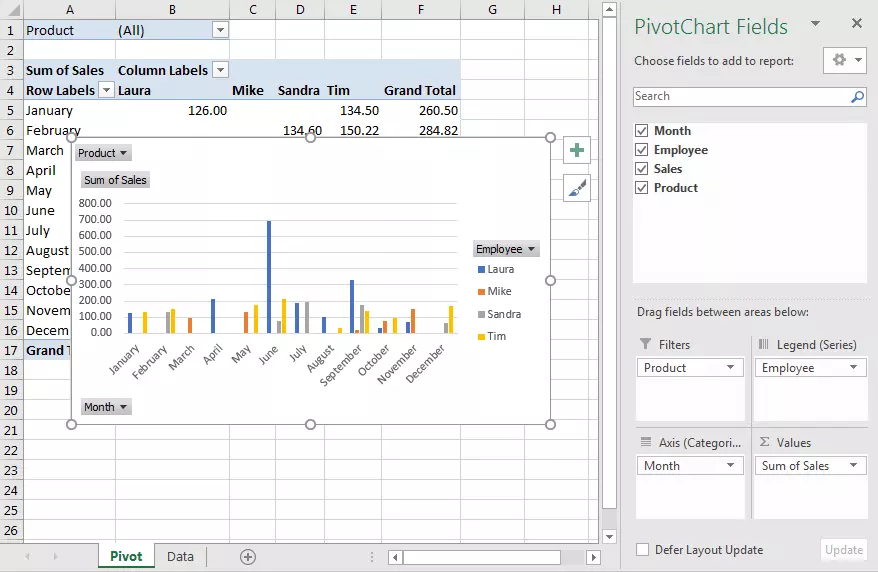This screenshot has width=878, height=572.
Task: Click the select-all corner triangle
Action: point(12,10)
